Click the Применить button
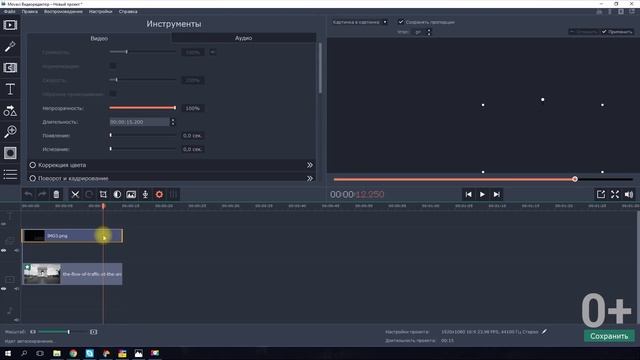The width and height of the screenshot is (640, 360). click(x=617, y=32)
